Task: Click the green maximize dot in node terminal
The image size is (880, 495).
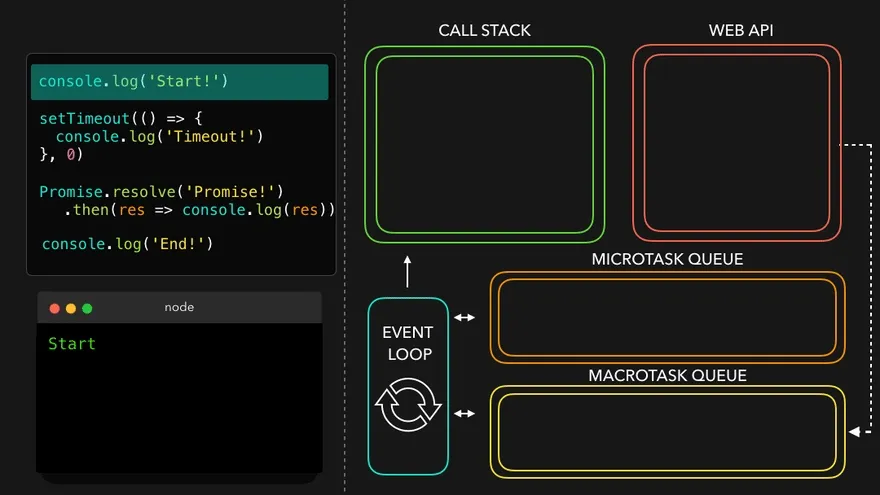Action: [x=87, y=308]
